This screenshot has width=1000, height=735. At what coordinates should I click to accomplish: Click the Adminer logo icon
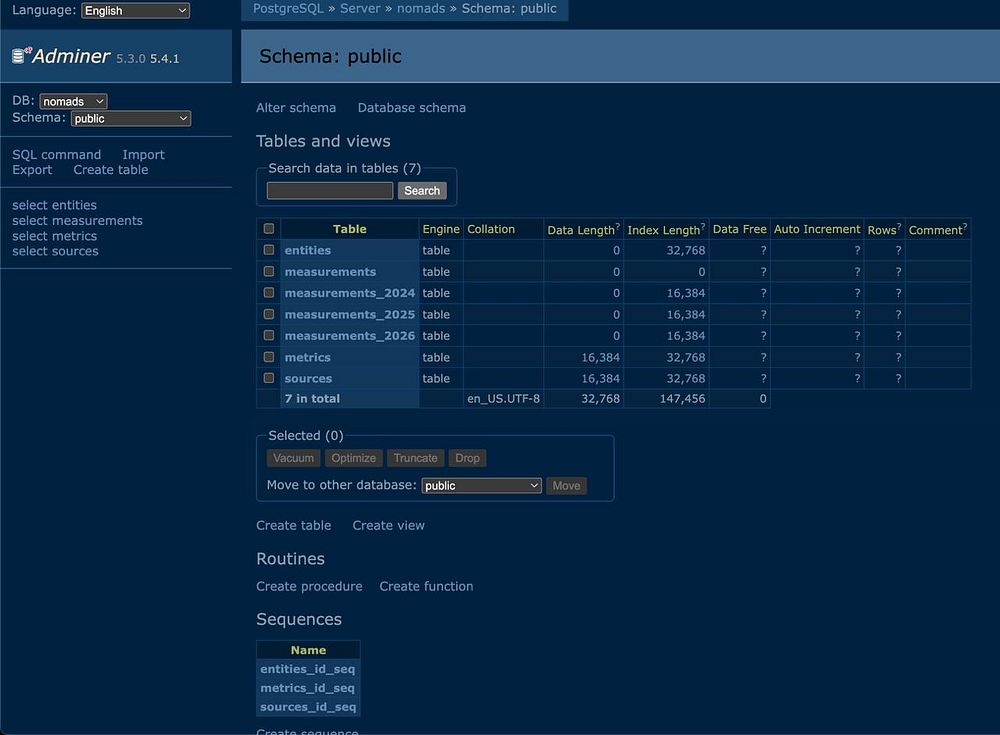21,55
